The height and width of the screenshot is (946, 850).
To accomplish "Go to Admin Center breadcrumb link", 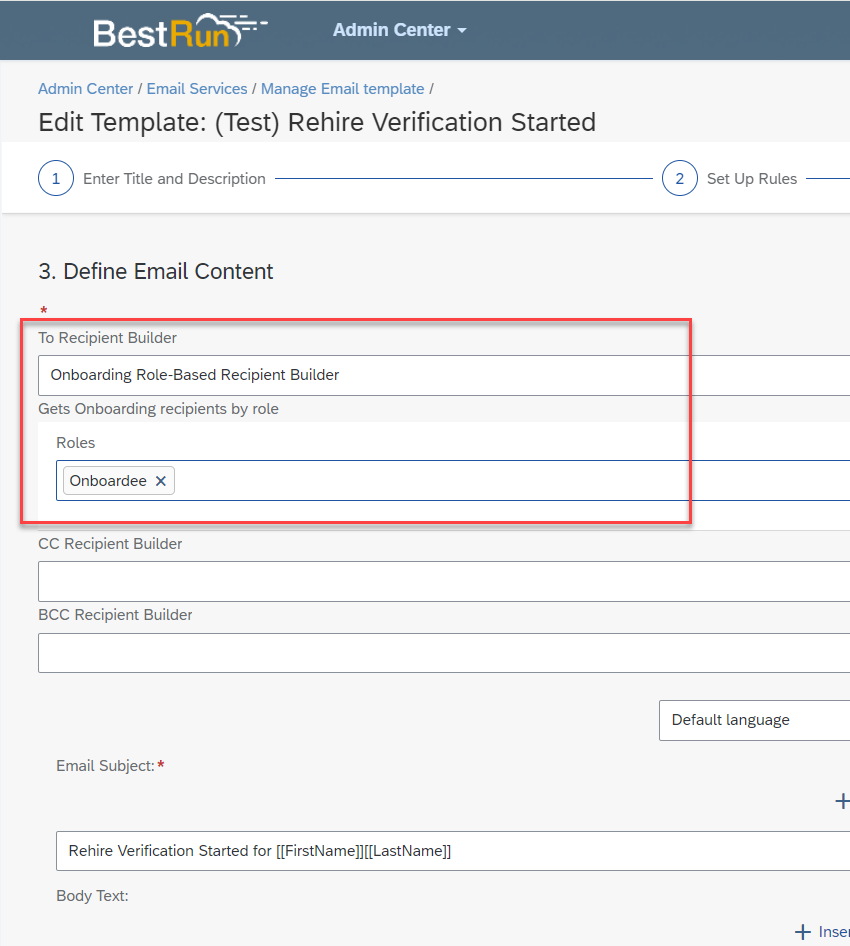I will pos(85,89).
